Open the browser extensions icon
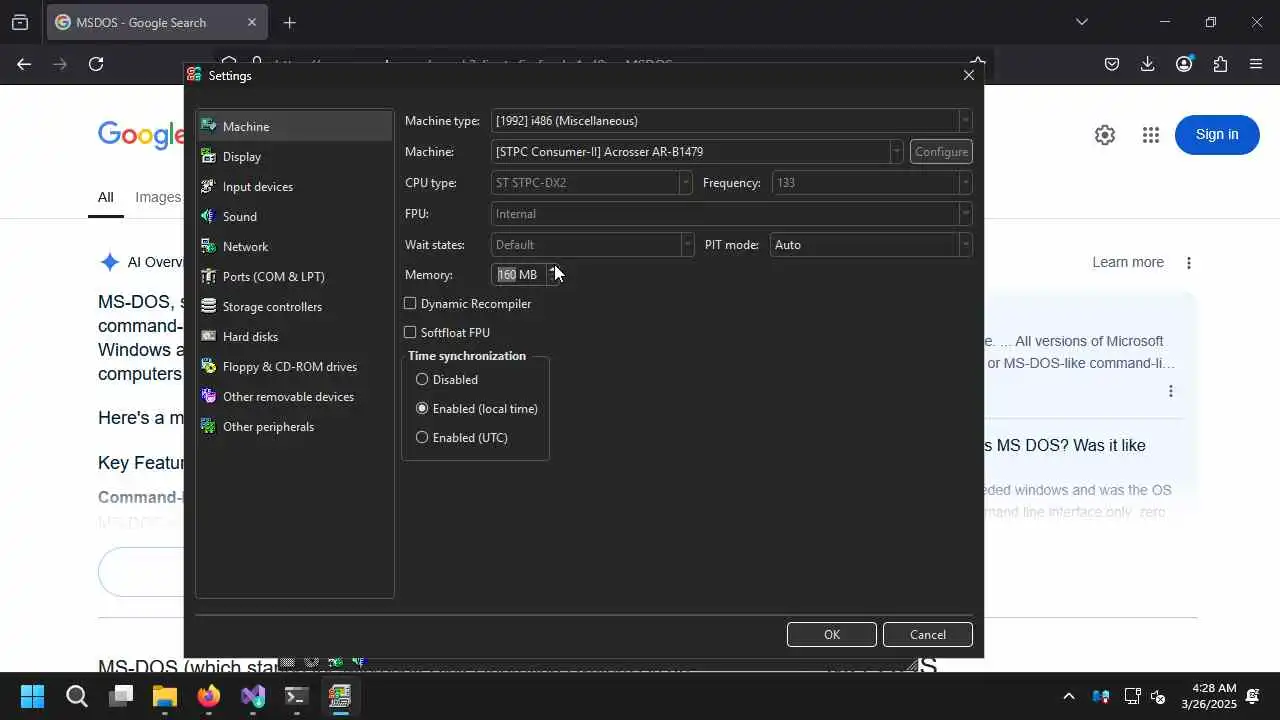Screen dimensions: 1280x720 click(1220, 64)
